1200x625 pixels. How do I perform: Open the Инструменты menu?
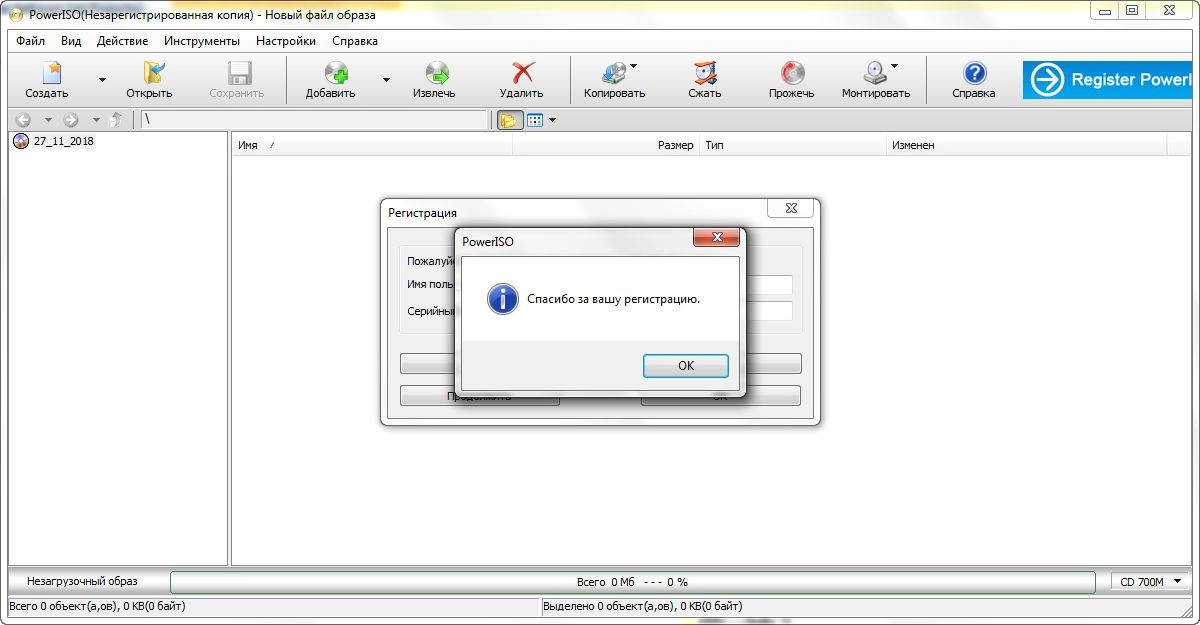[x=202, y=41]
